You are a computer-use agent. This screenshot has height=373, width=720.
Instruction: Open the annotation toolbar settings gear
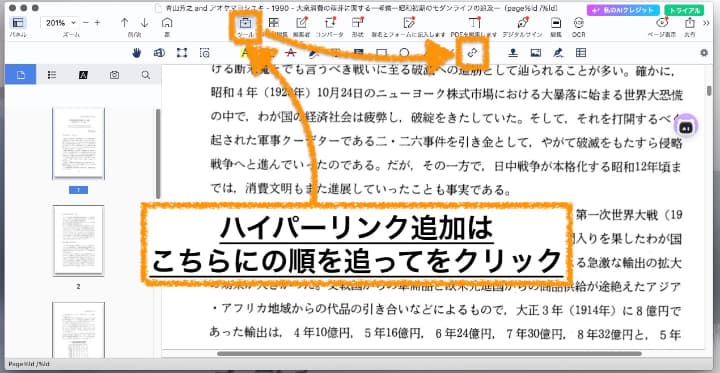(704, 53)
